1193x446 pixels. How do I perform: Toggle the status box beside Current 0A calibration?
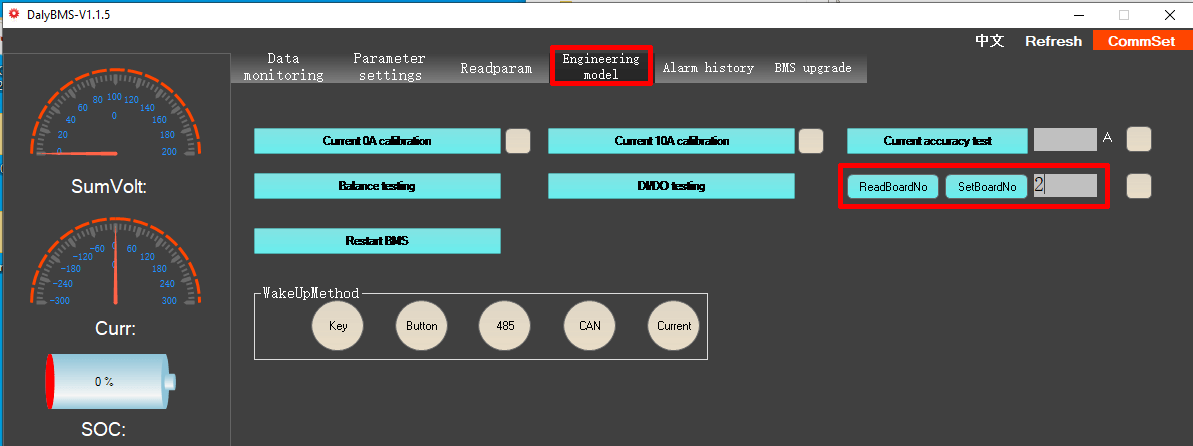[x=518, y=141]
